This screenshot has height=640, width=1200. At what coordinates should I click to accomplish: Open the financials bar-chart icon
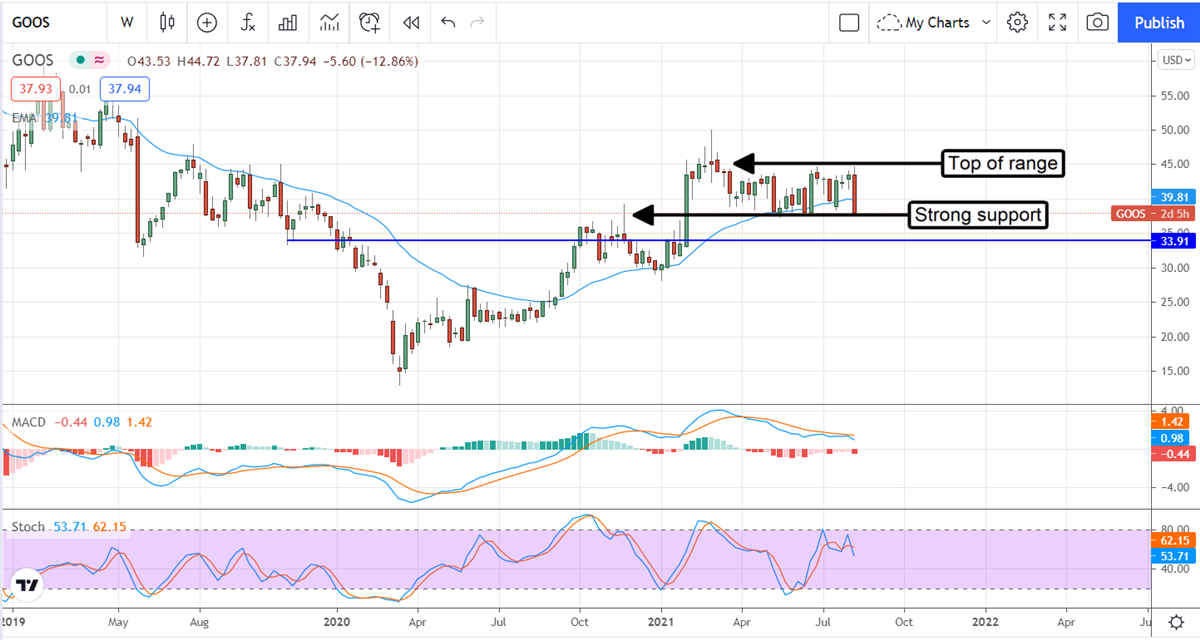288,22
